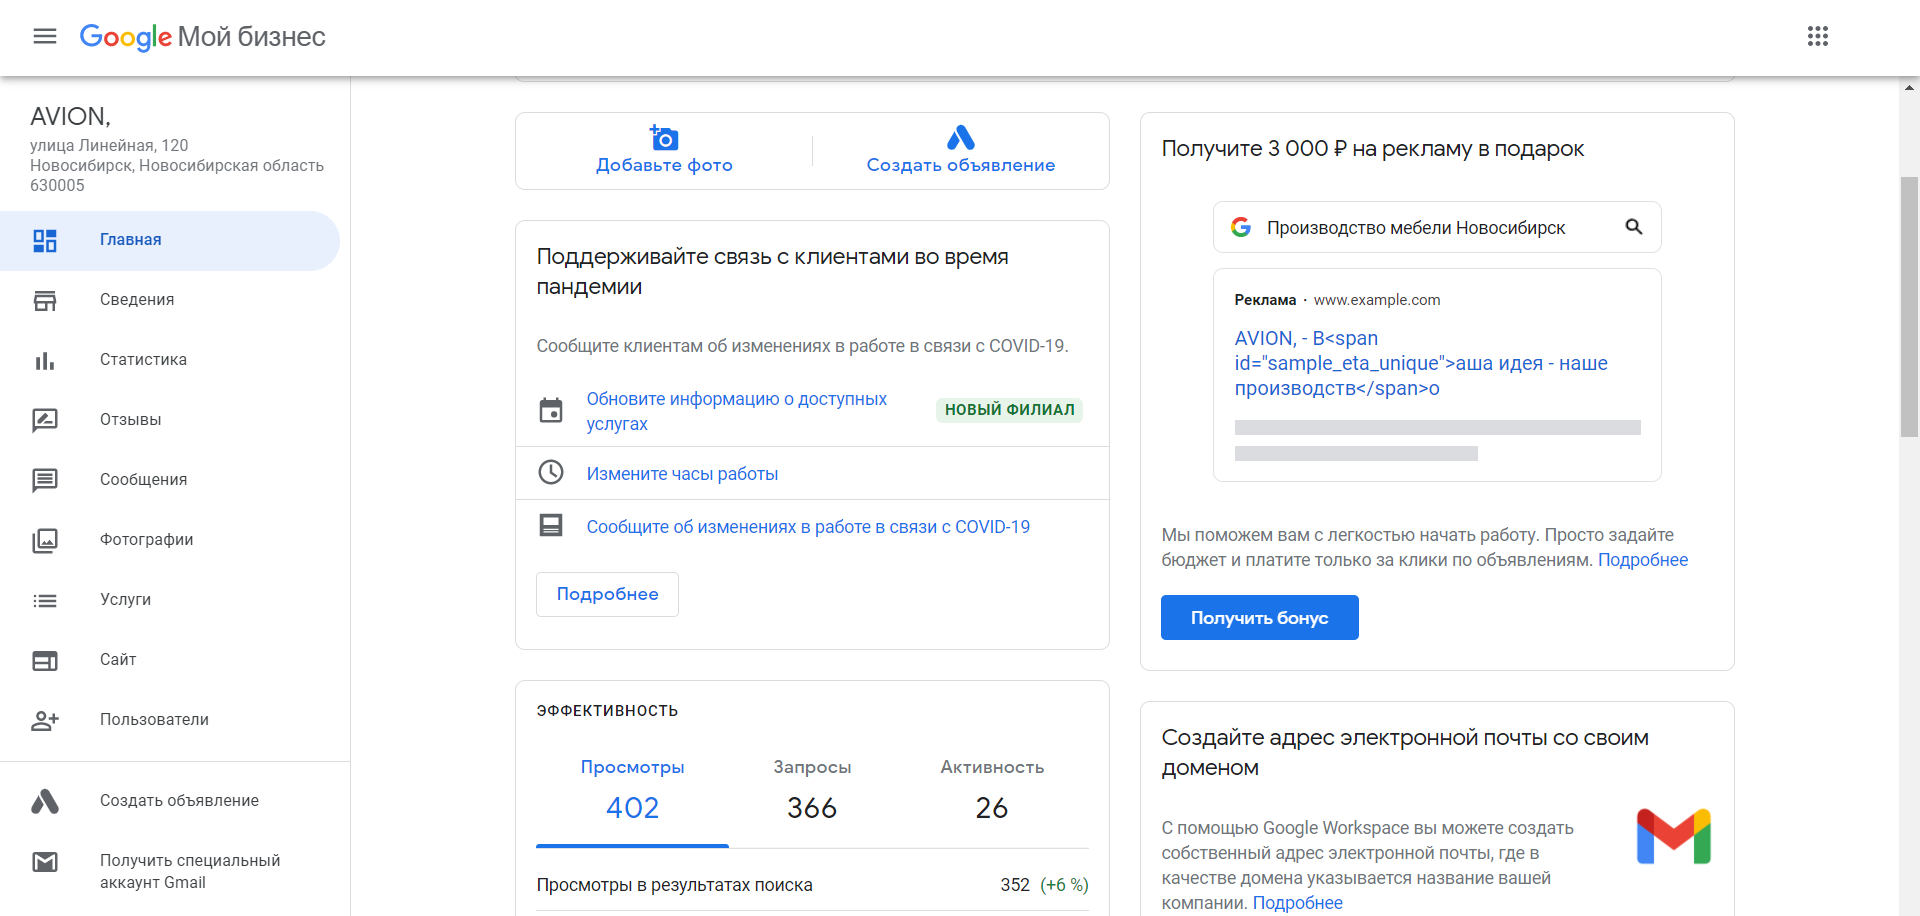Click the Пользователи add-person icon
This screenshot has width=1920, height=916.
[45, 720]
